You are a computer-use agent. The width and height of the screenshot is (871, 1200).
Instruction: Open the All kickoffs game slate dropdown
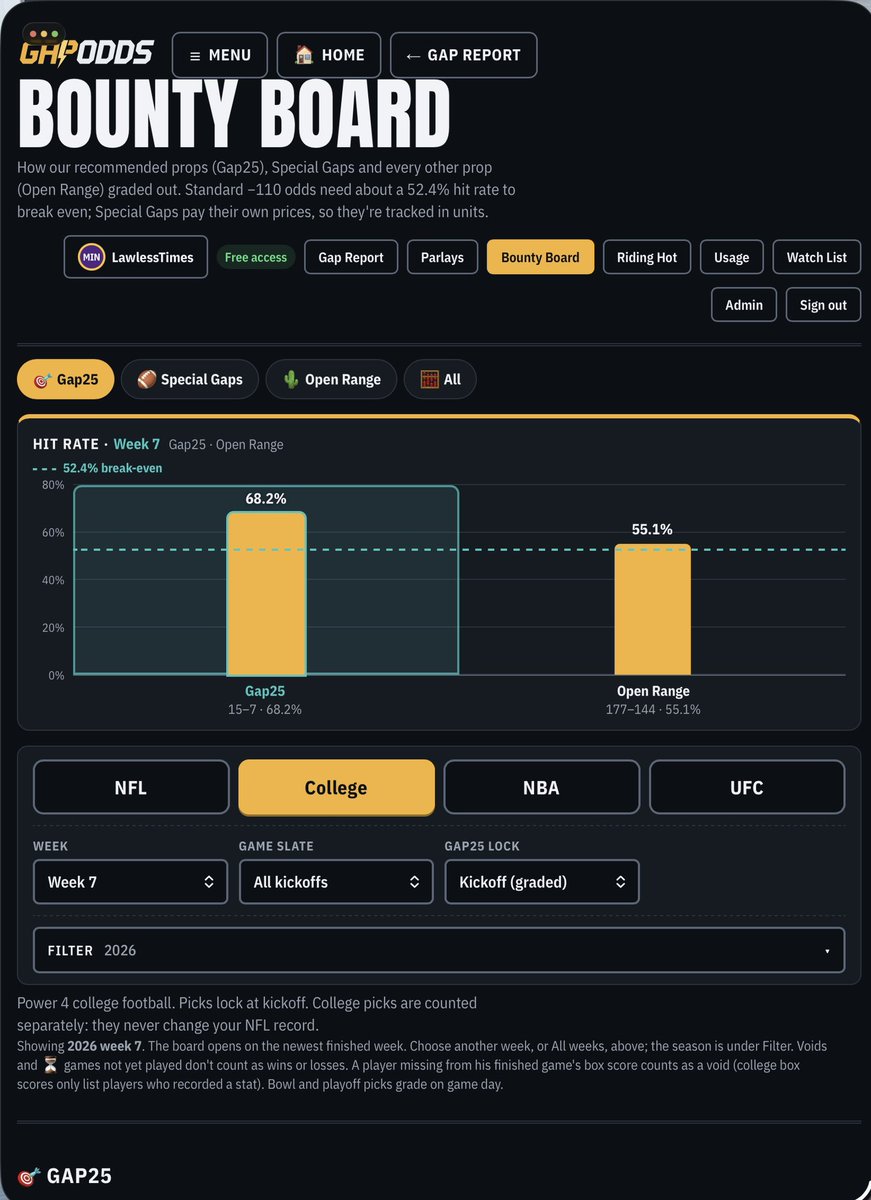click(x=336, y=882)
